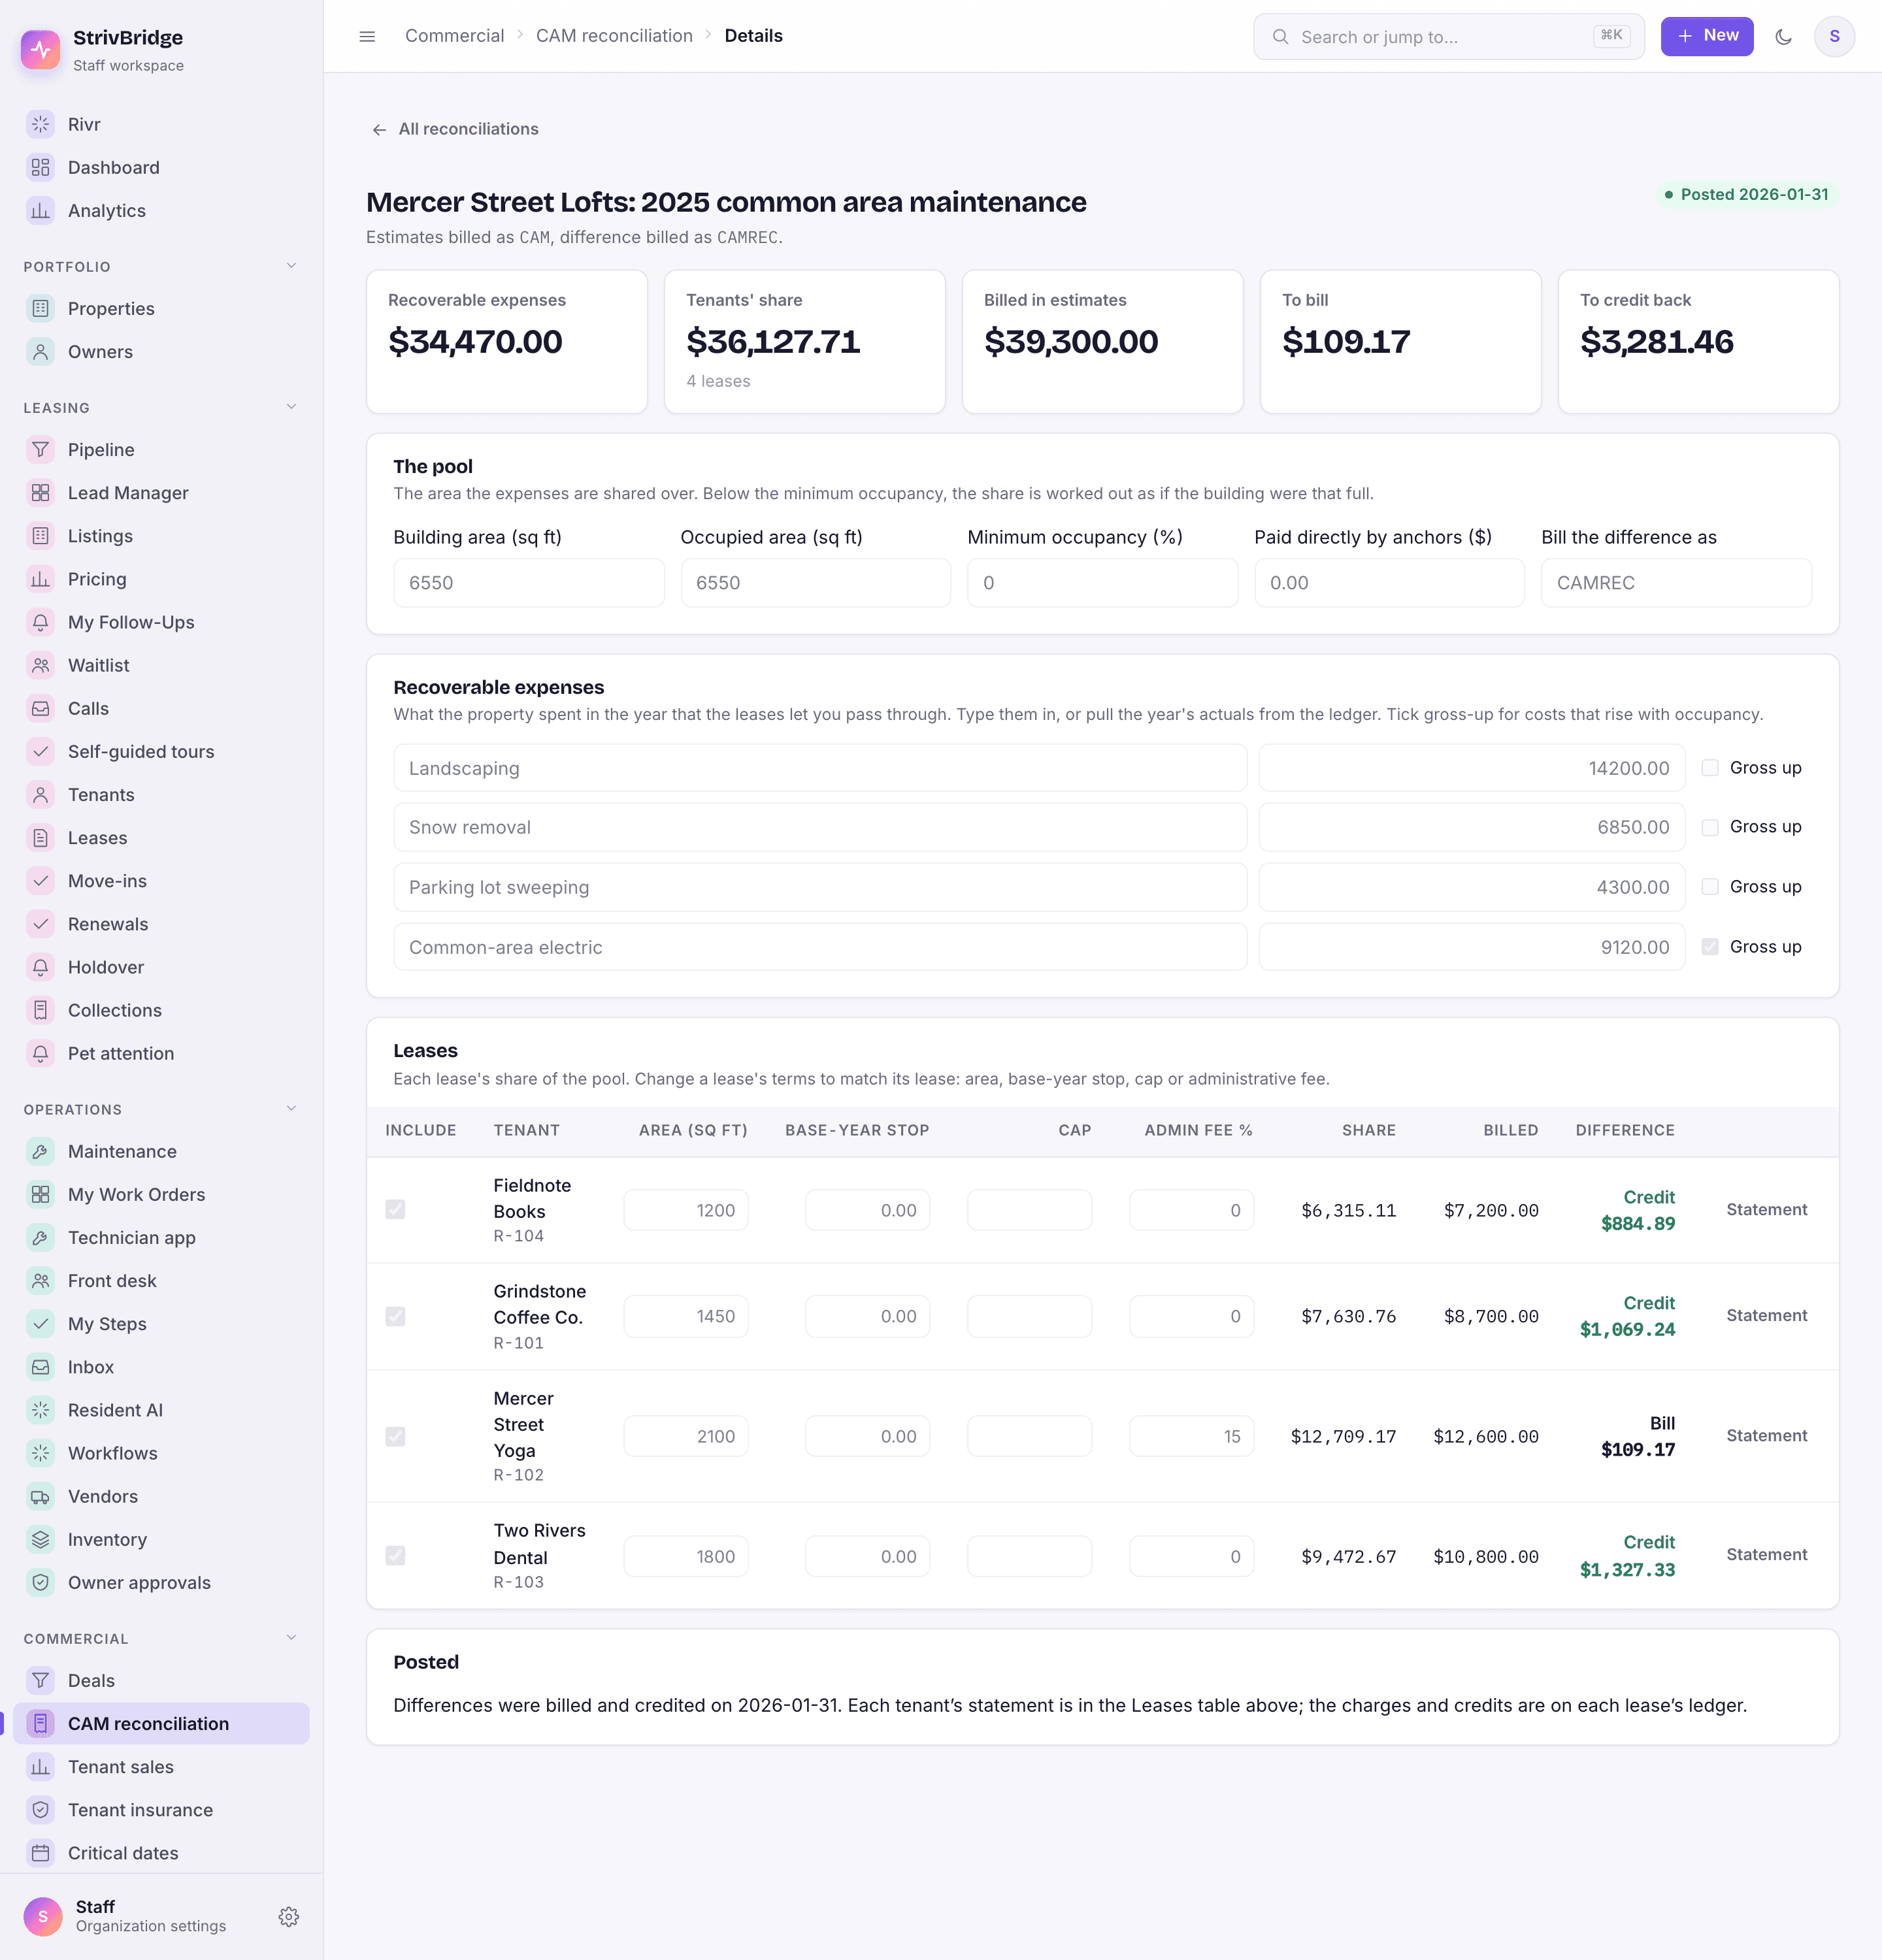1882x1960 pixels.
Task: Click CAM reconciliation breadcrumb
Action: (x=614, y=36)
